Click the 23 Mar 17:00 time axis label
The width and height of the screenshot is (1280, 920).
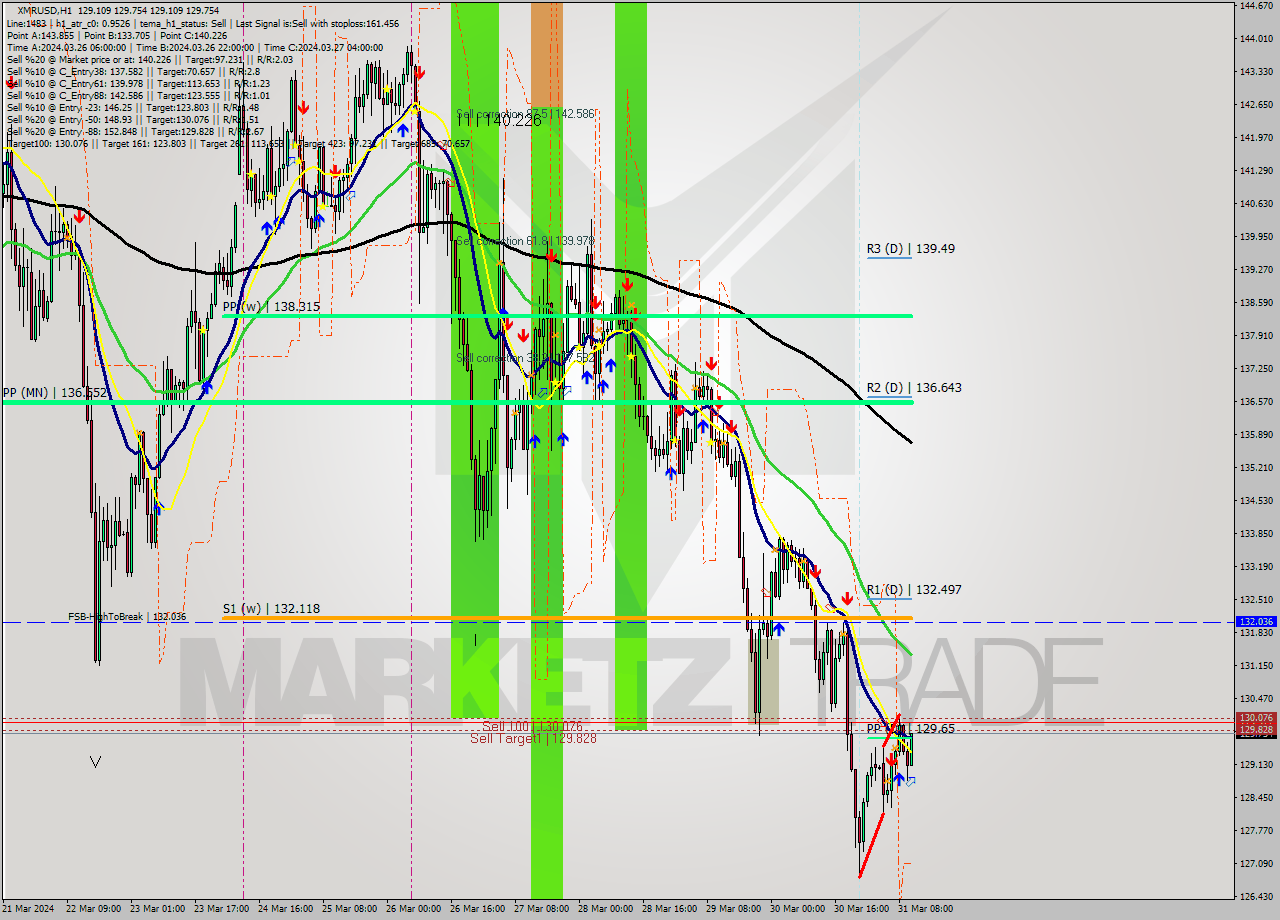[x=221, y=909]
